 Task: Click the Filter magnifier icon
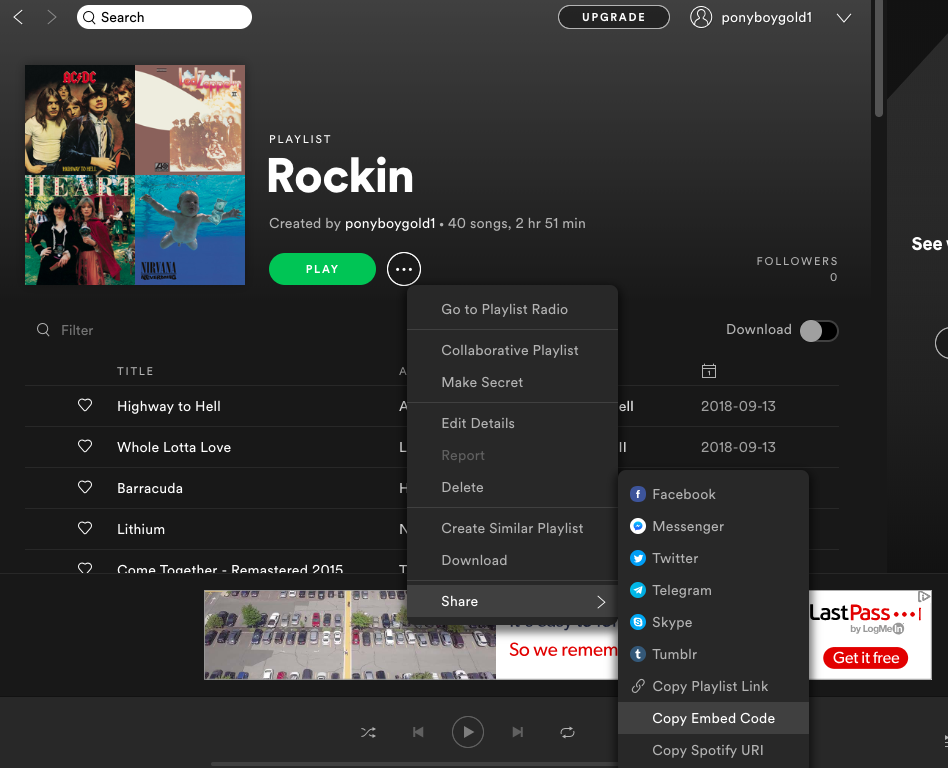(43, 330)
